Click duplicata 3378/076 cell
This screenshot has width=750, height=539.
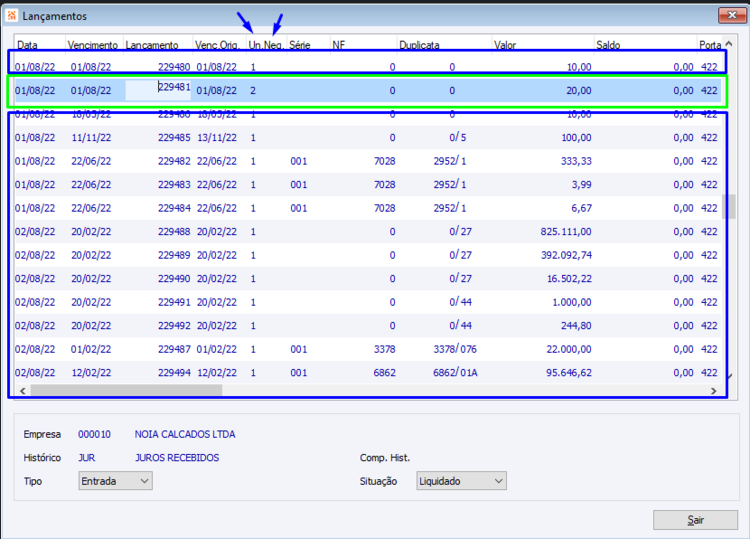point(455,349)
